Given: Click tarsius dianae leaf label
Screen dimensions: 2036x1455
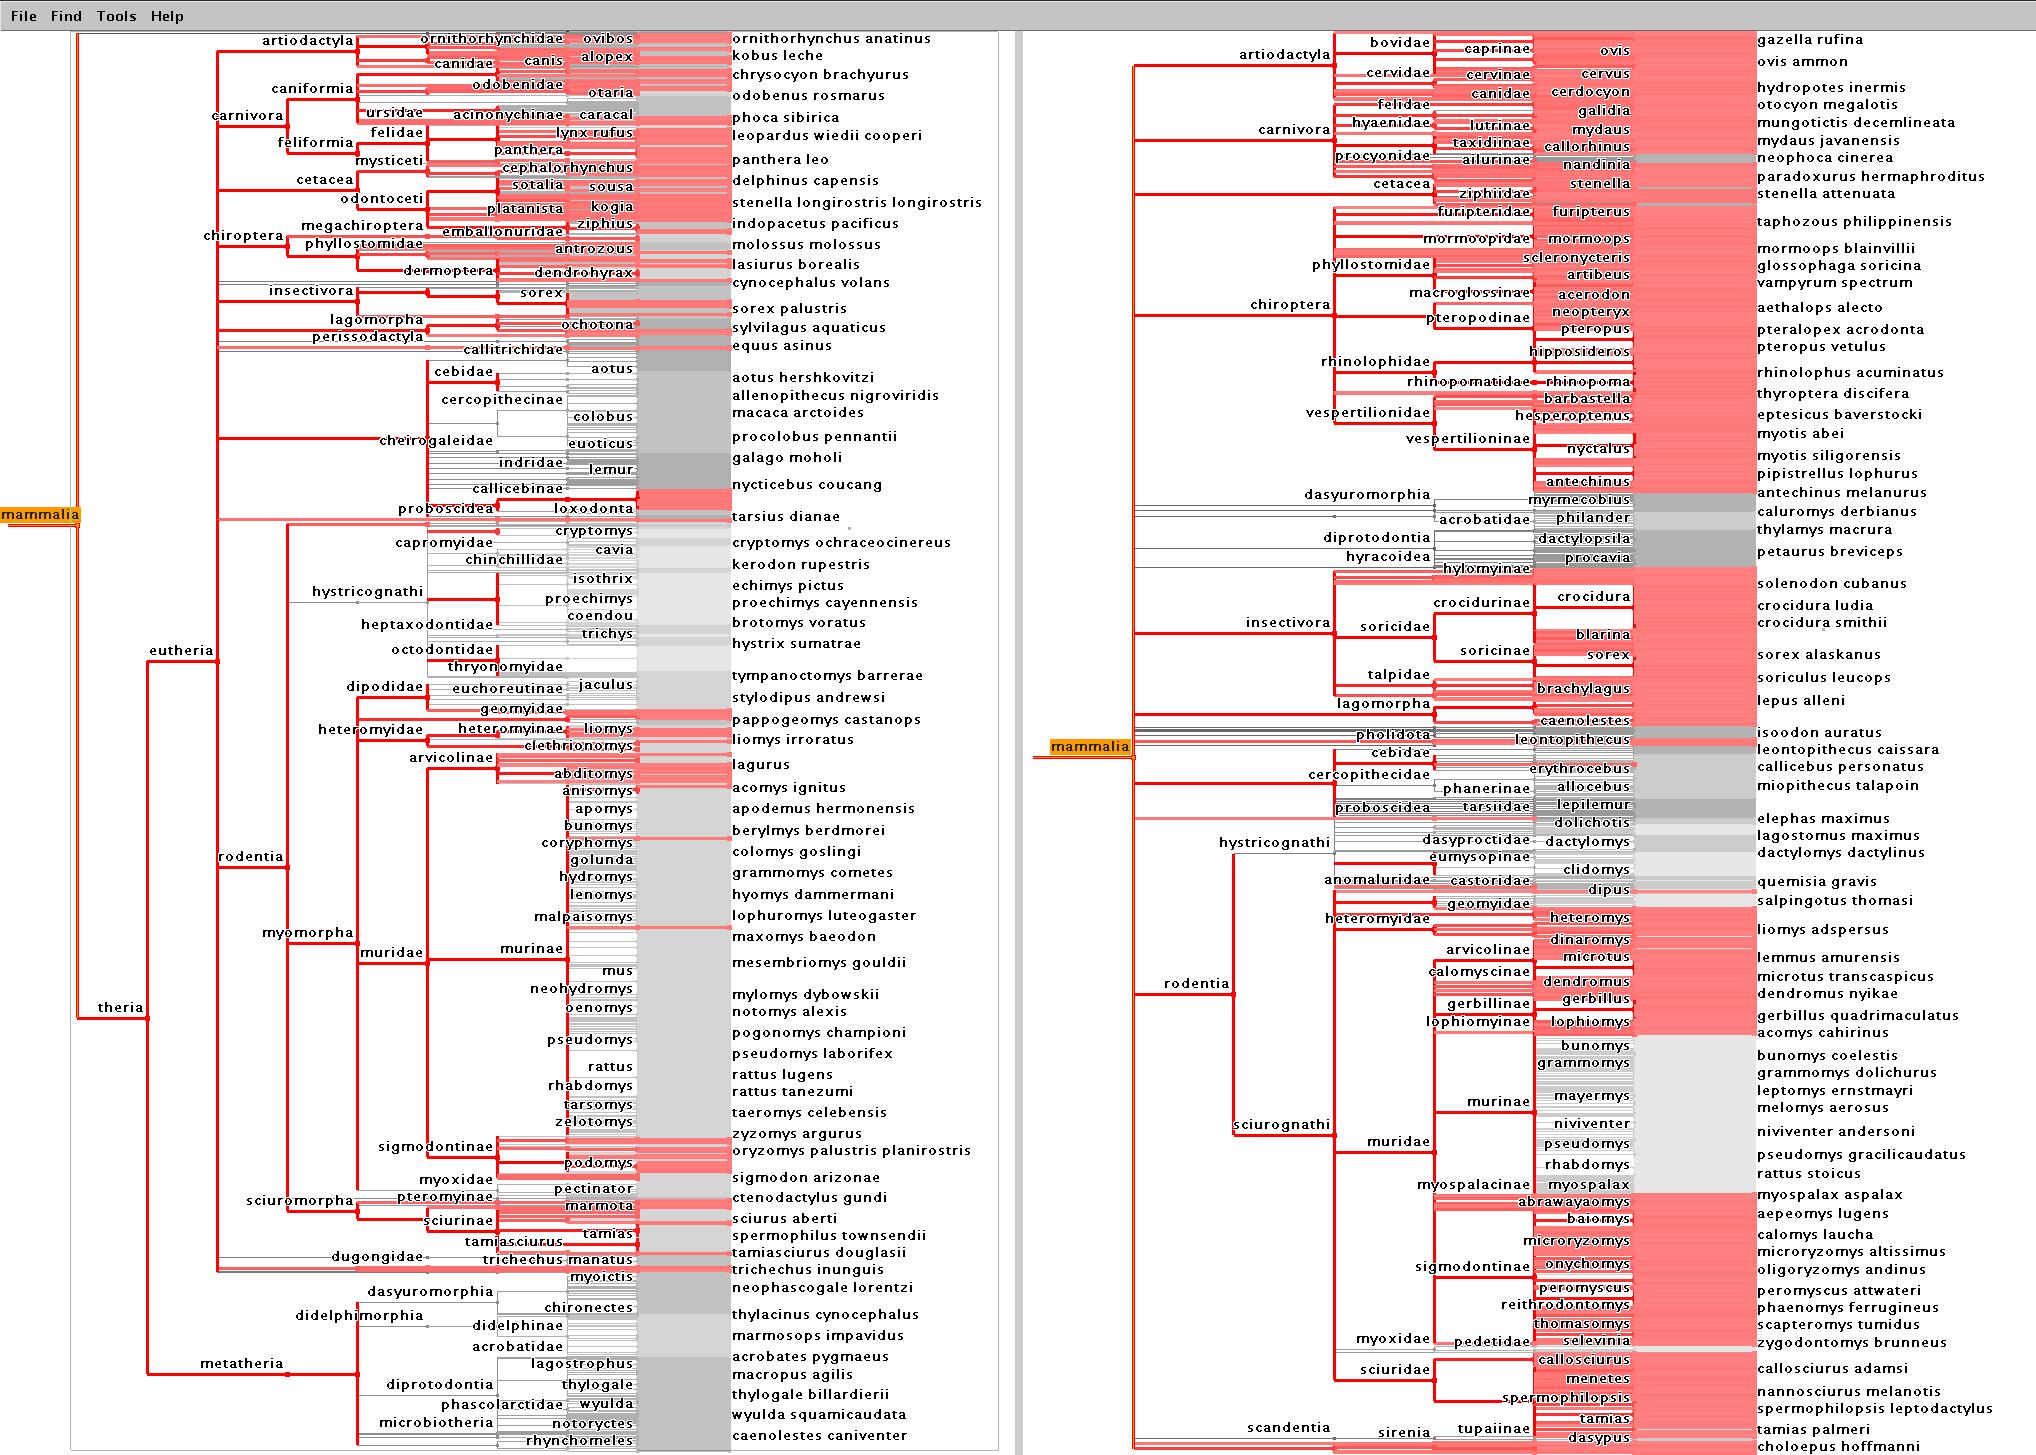Looking at the screenshot, I should pyautogui.click(x=786, y=516).
